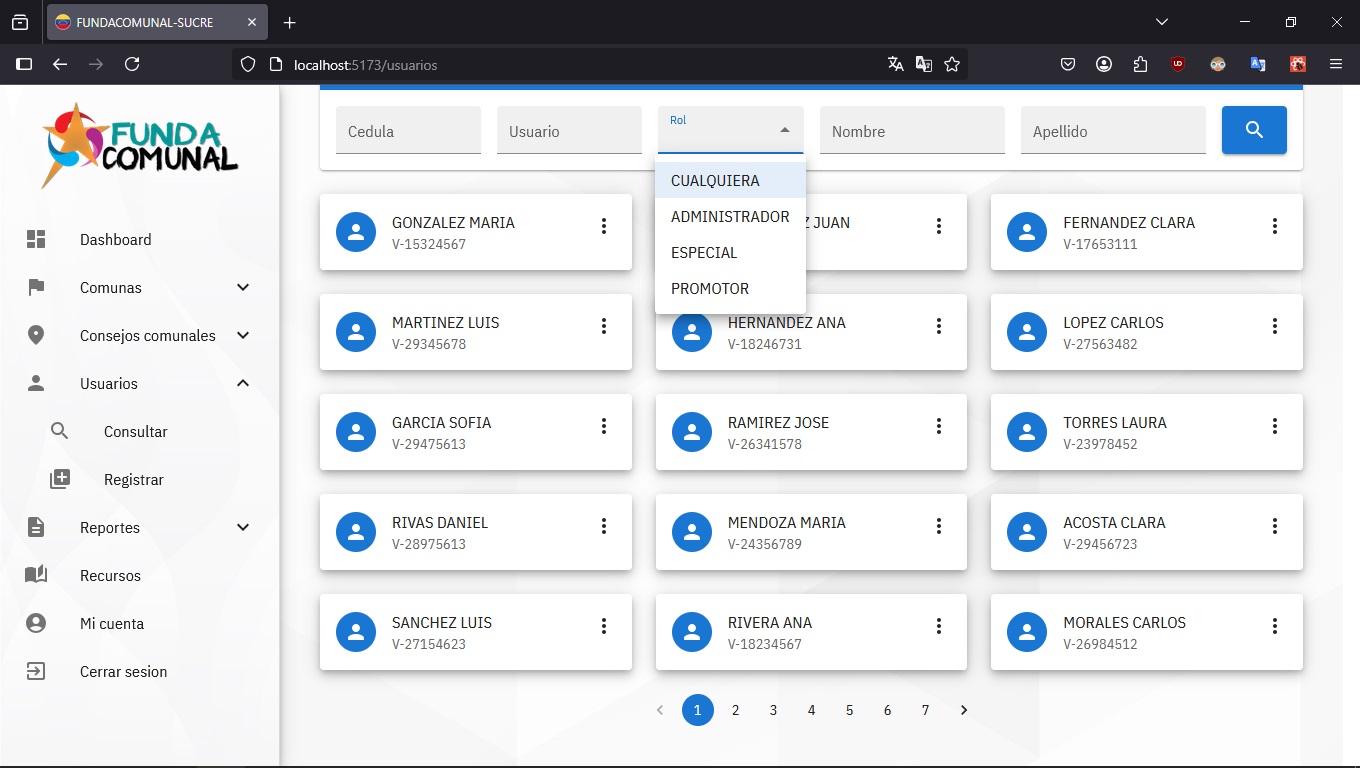
Task: Open the browser extensions puzzle icon
Action: tap(1141, 64)
